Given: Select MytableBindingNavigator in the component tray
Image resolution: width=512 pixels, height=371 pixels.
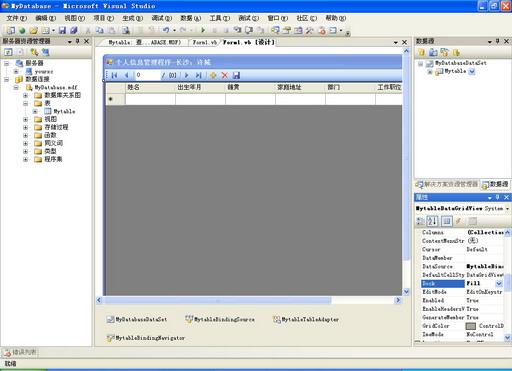Looking at the screenshot, I should tap(146, 338).
